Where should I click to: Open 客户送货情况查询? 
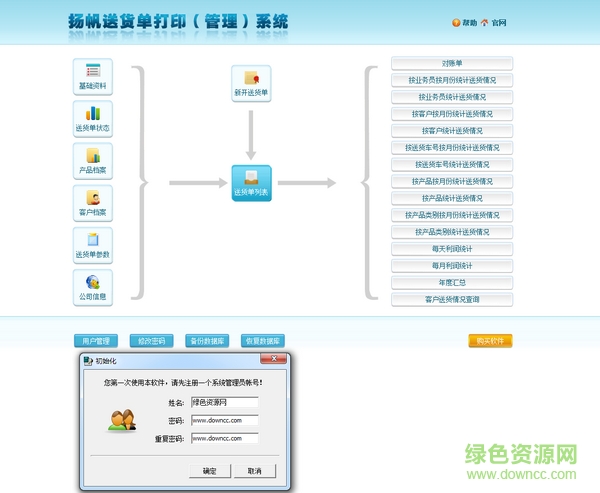pos(452,299)
